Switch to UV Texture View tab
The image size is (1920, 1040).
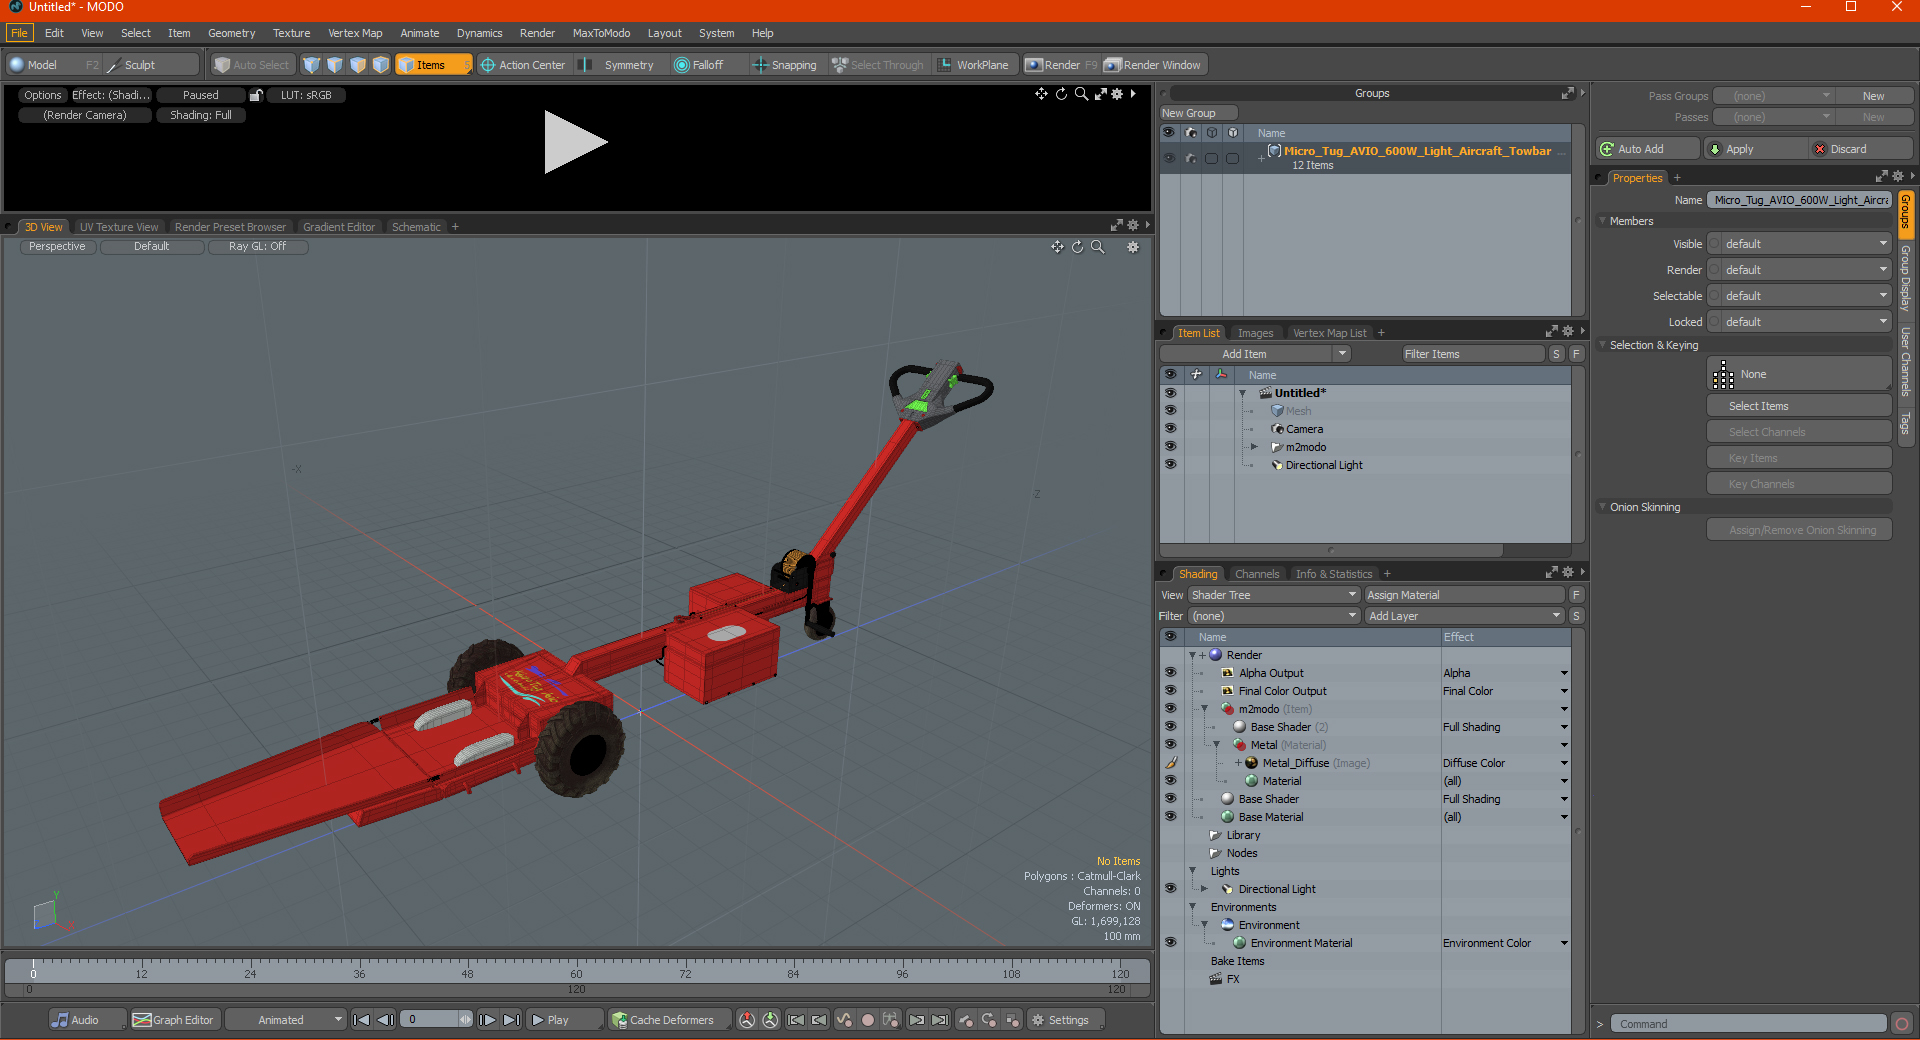119,227
